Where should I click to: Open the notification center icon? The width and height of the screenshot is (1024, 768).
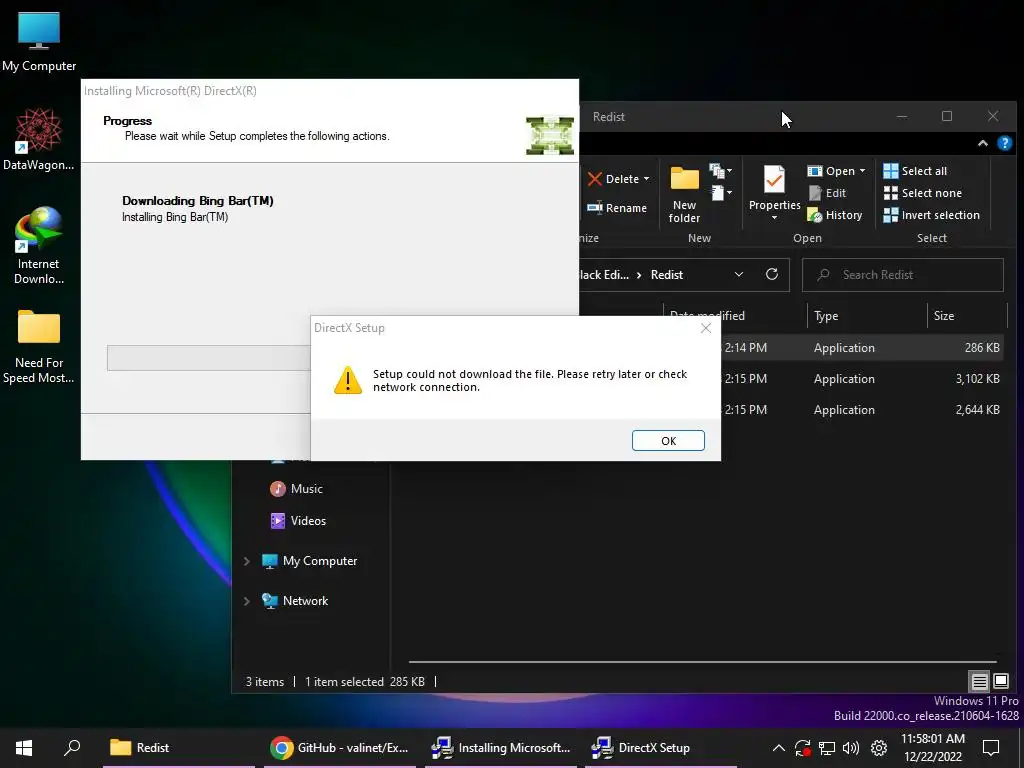[x=991, y=748]
